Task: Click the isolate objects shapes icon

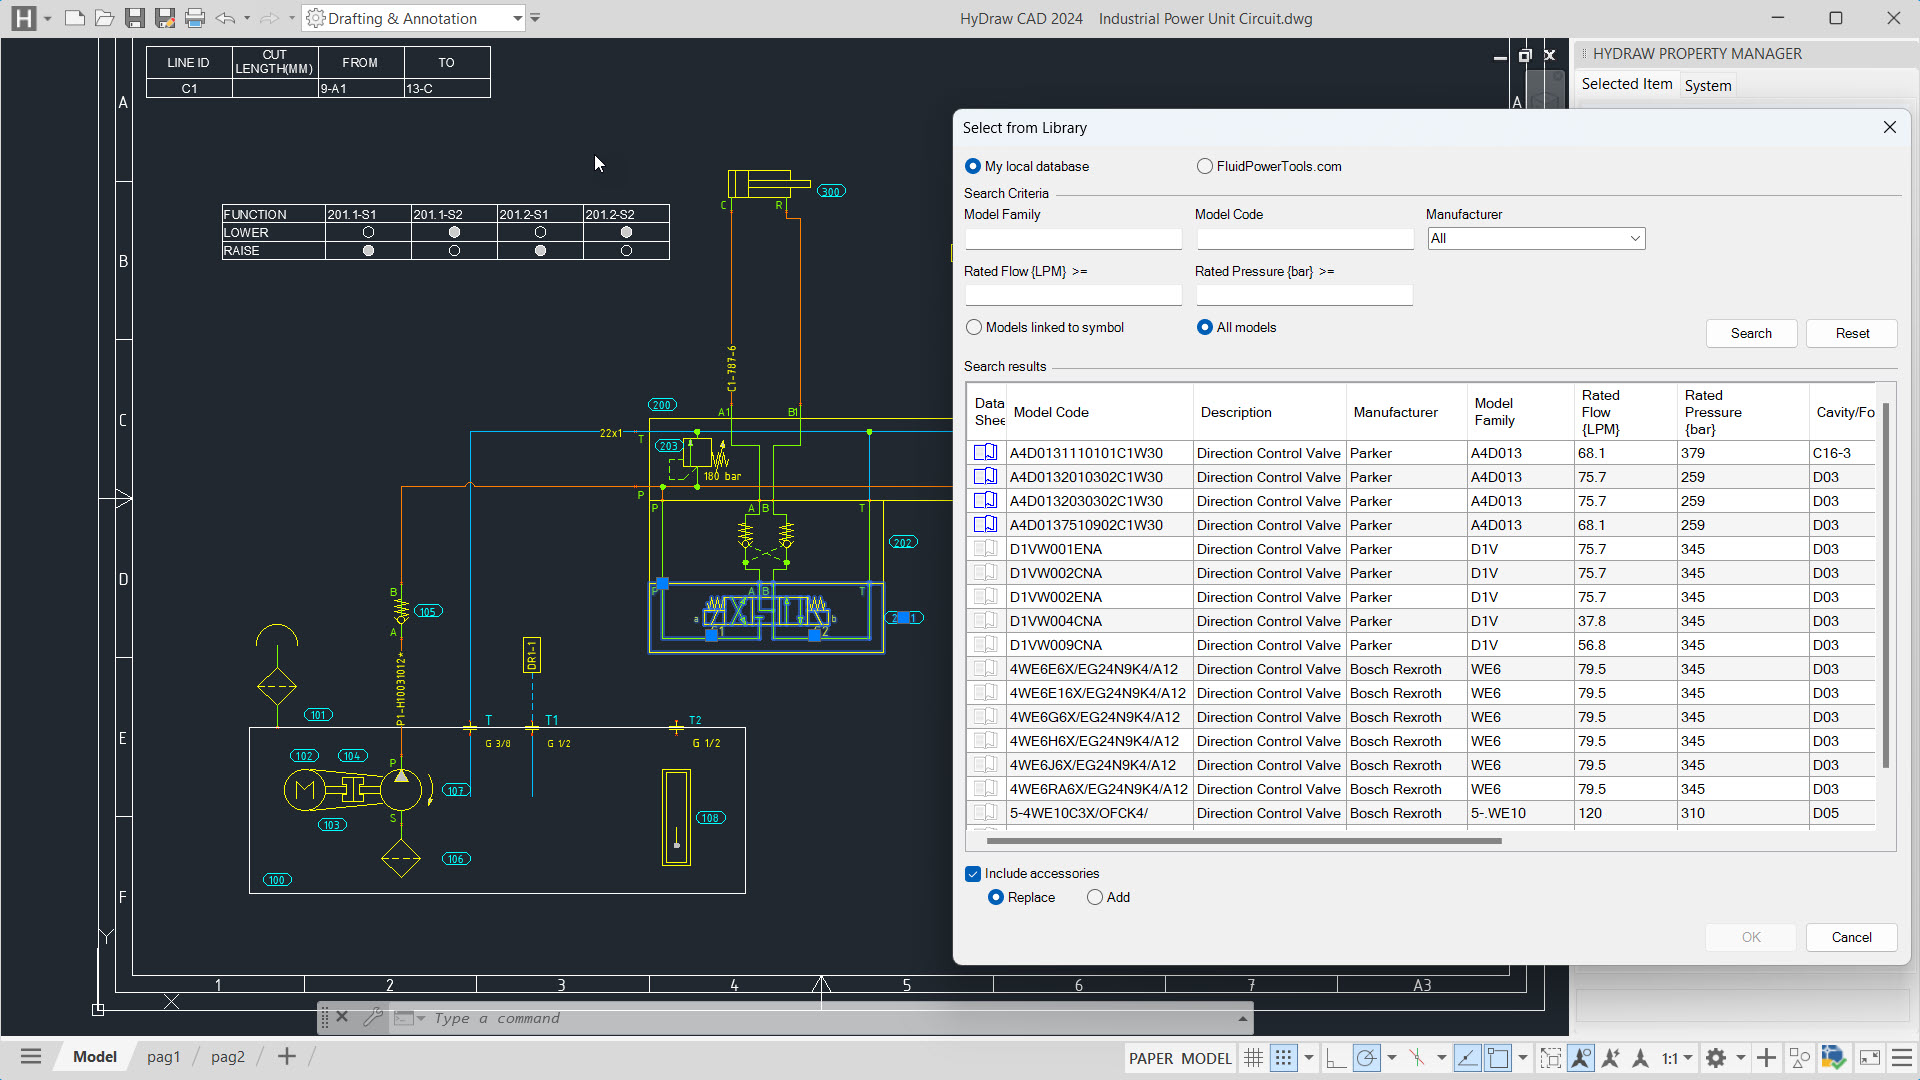Action: click(x=1800, y=1058)
